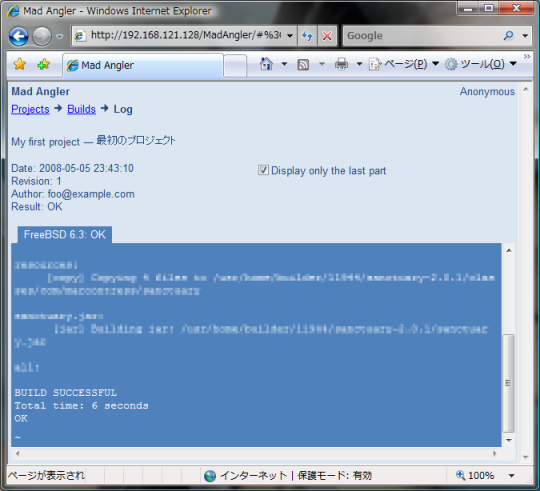
Task: Click the Google search magnifier icon
Action: tap(508, 35)
